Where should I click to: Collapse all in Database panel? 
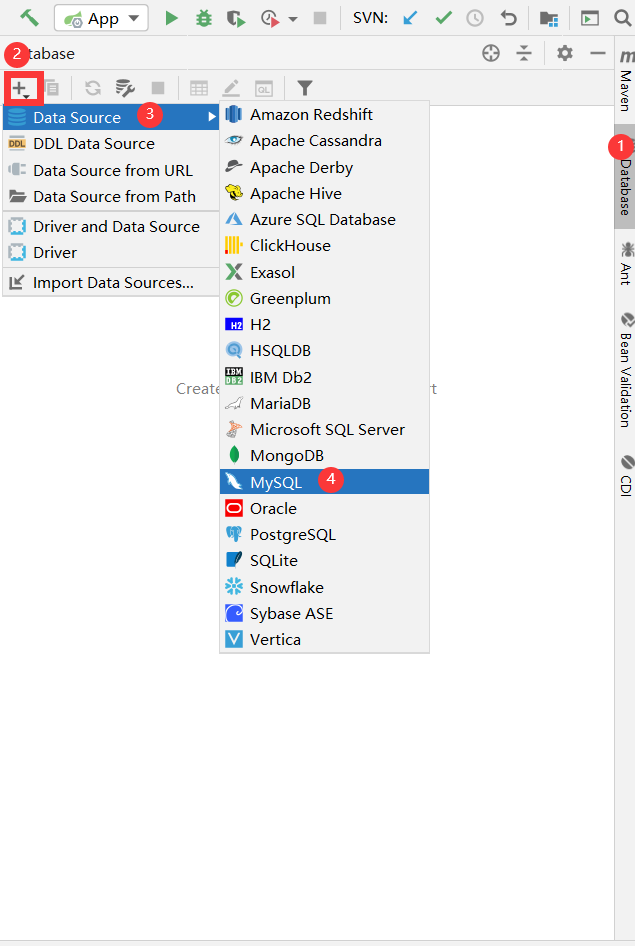[x=524, y=54]
